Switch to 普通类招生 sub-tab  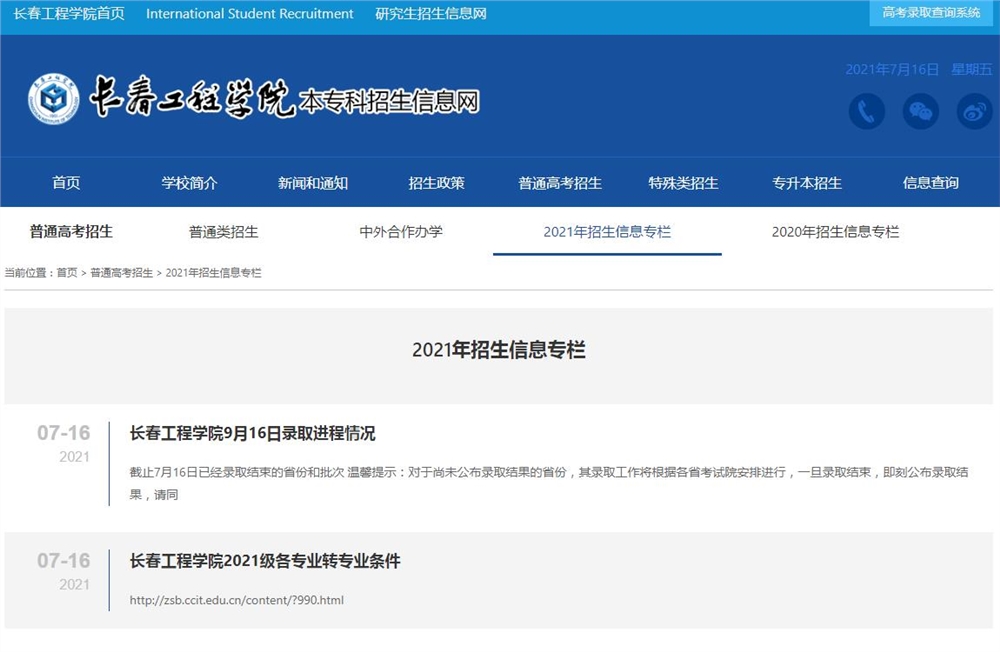224,232
